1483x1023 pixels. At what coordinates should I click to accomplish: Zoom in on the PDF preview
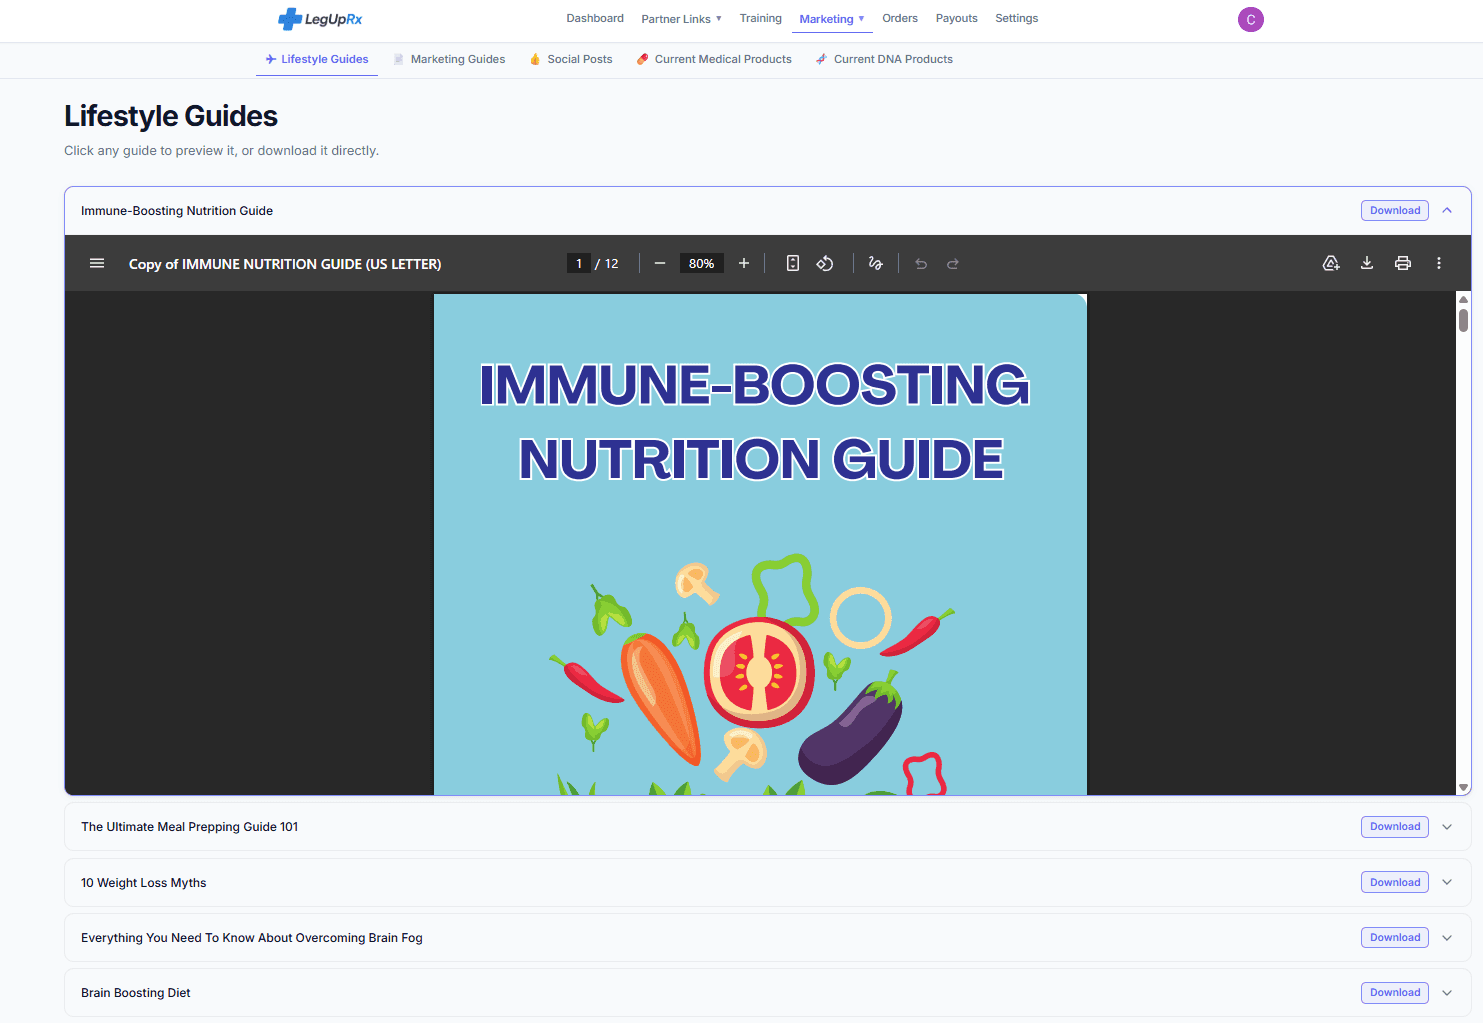click(744, 263)
